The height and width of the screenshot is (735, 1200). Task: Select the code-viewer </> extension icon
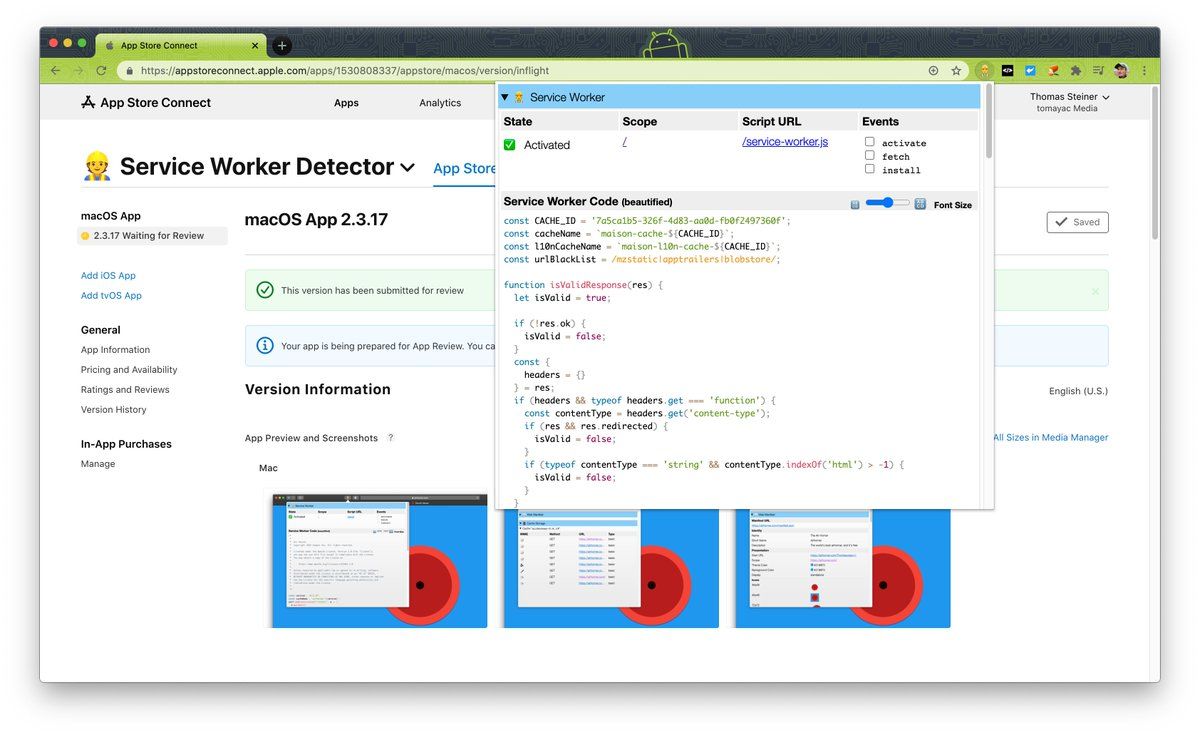(1008, 70)
